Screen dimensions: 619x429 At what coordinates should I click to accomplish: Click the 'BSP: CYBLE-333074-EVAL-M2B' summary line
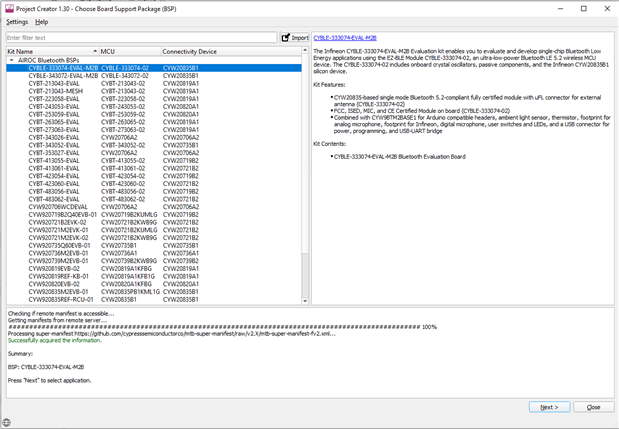click(46, 367)
